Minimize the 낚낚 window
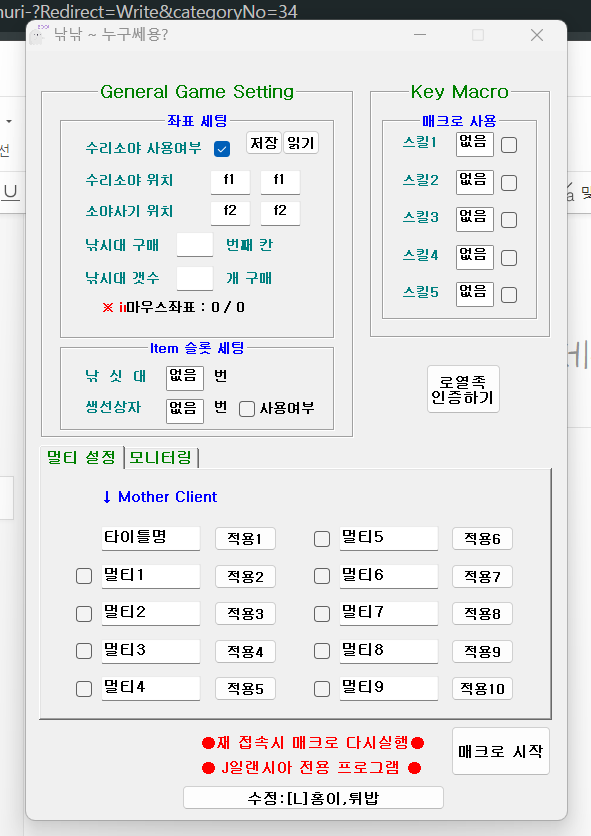 [420, 35]
